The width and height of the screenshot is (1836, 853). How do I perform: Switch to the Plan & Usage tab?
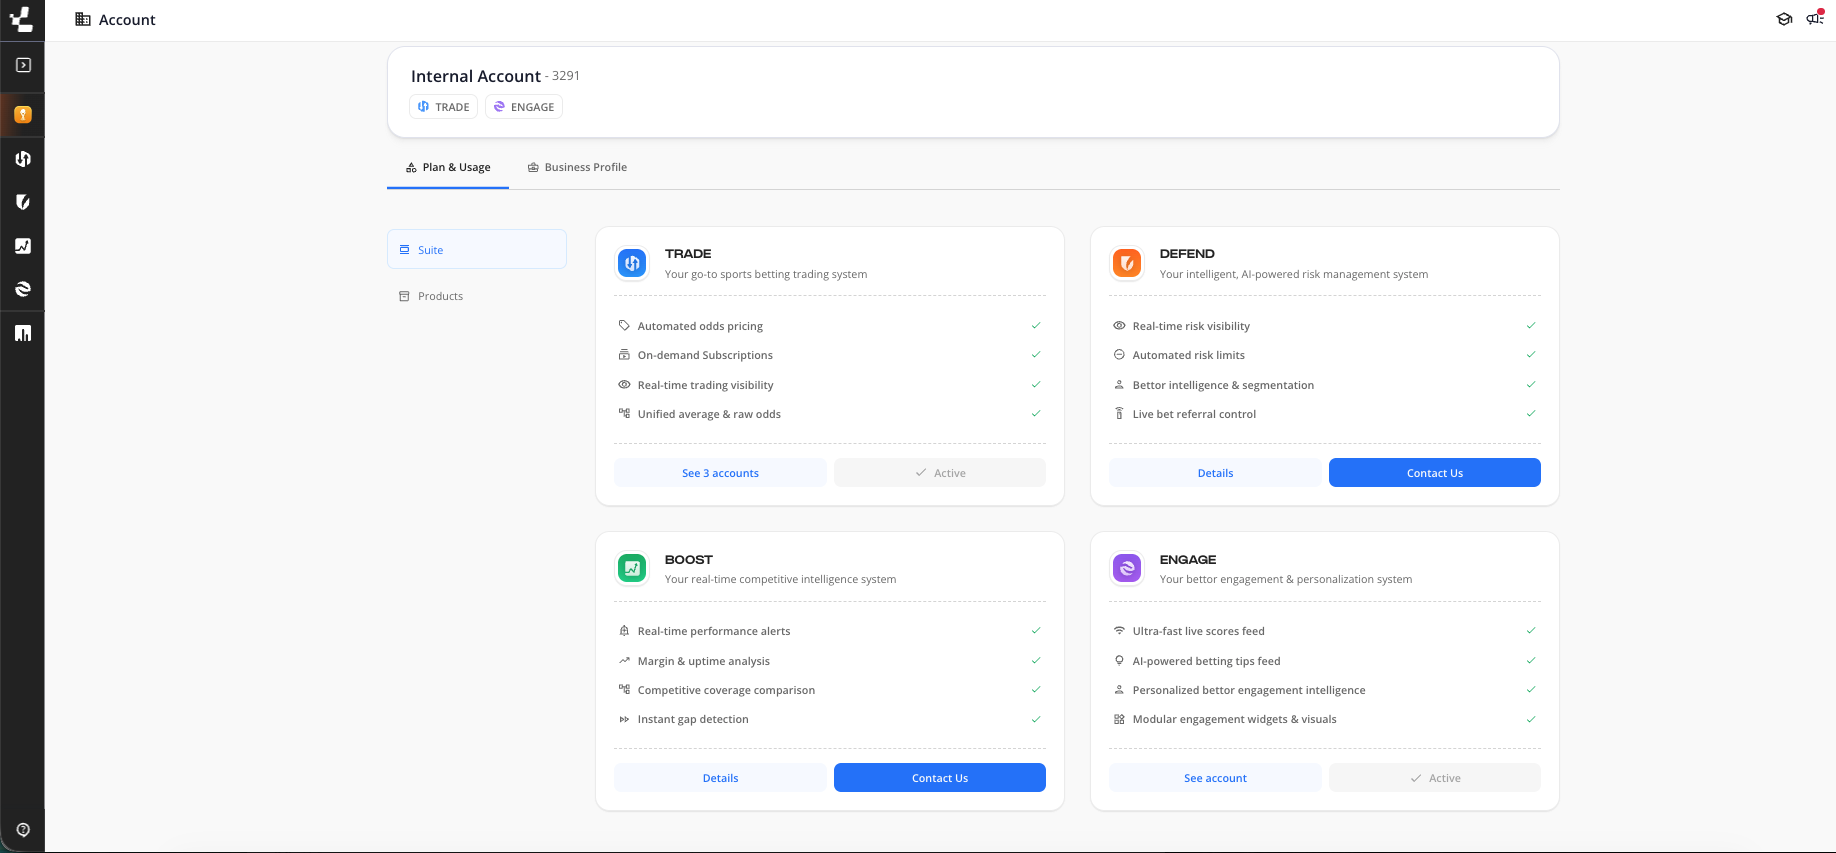(x=448, y=167)
